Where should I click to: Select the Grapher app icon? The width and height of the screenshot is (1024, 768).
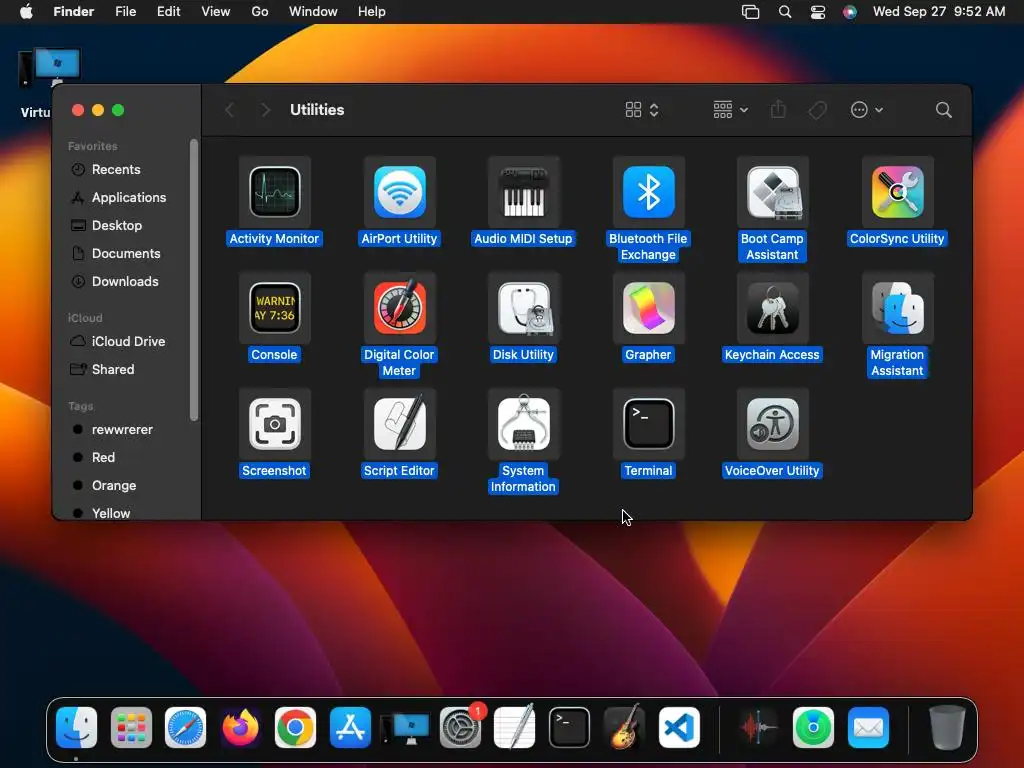coord(648,308)
